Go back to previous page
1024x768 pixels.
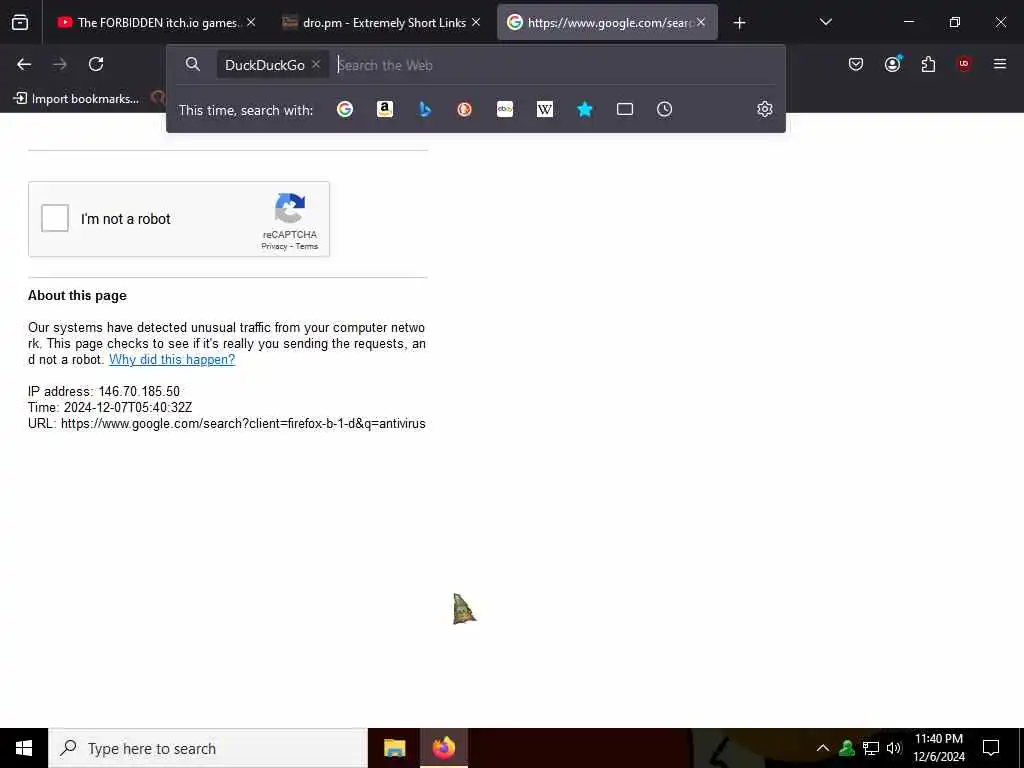[24, 64]
